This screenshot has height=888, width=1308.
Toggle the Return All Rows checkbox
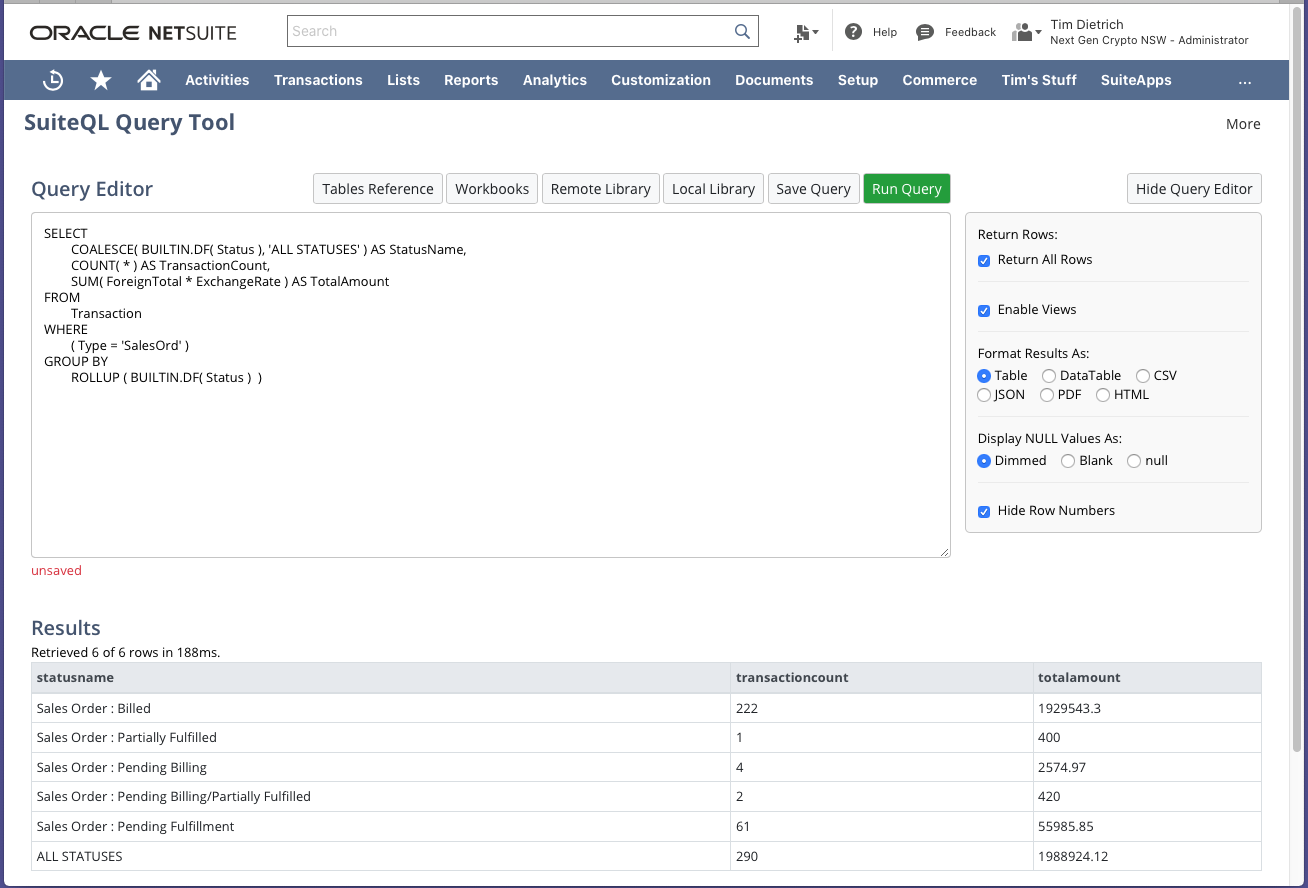(x=984, y=260)
